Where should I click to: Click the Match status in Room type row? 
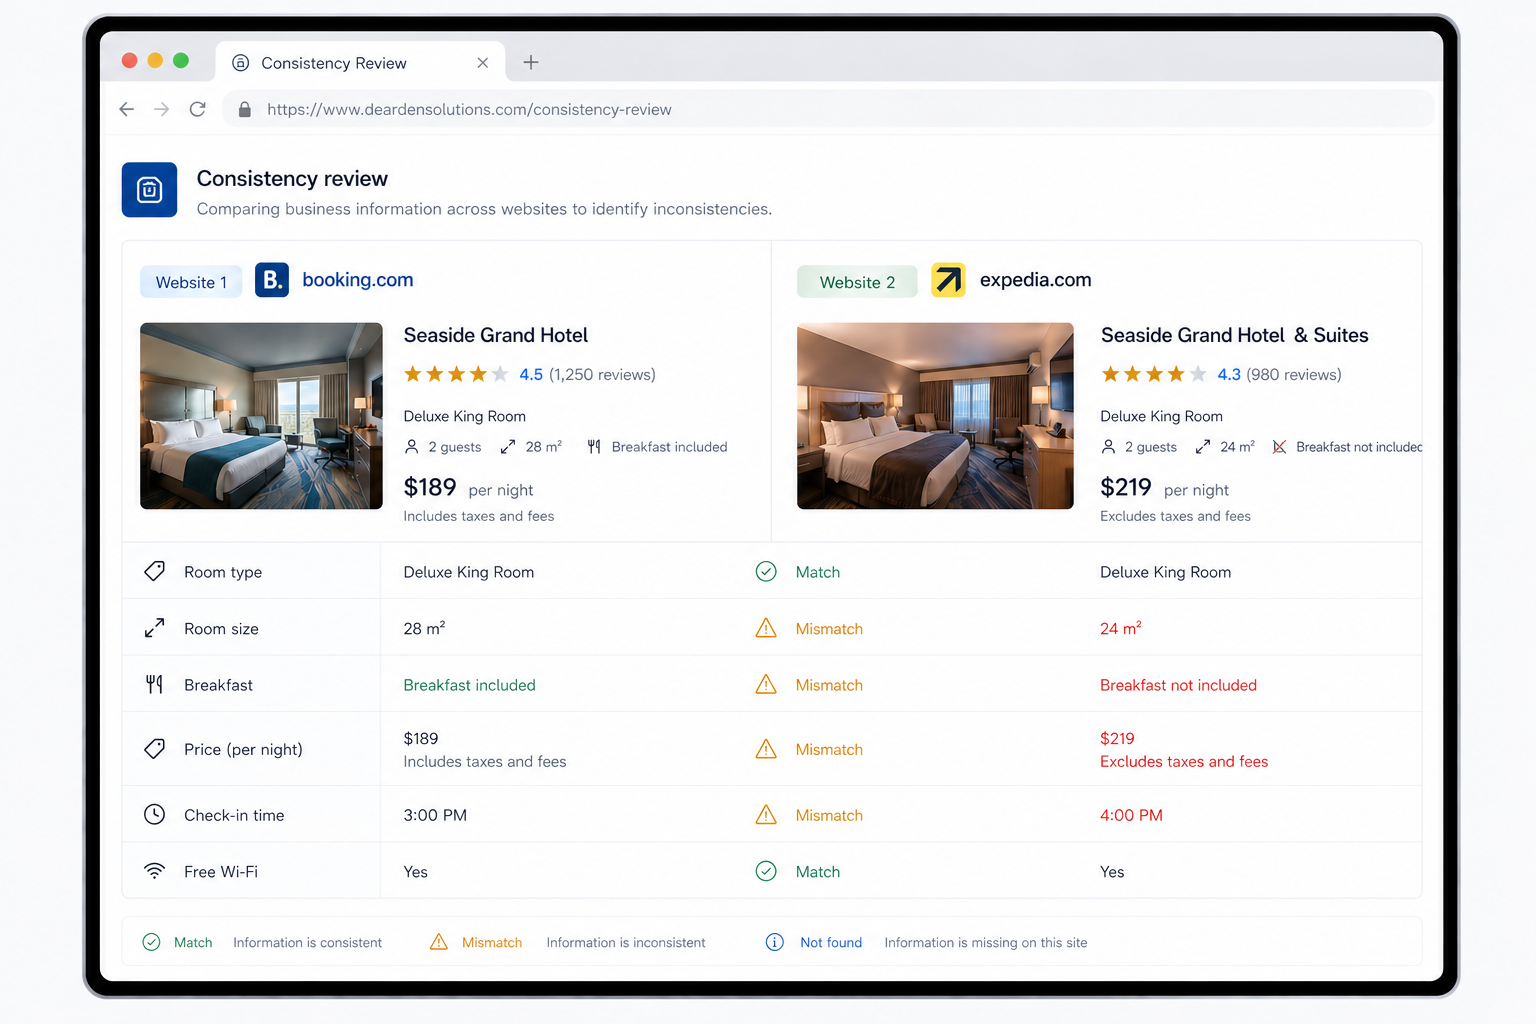(818, 572)
